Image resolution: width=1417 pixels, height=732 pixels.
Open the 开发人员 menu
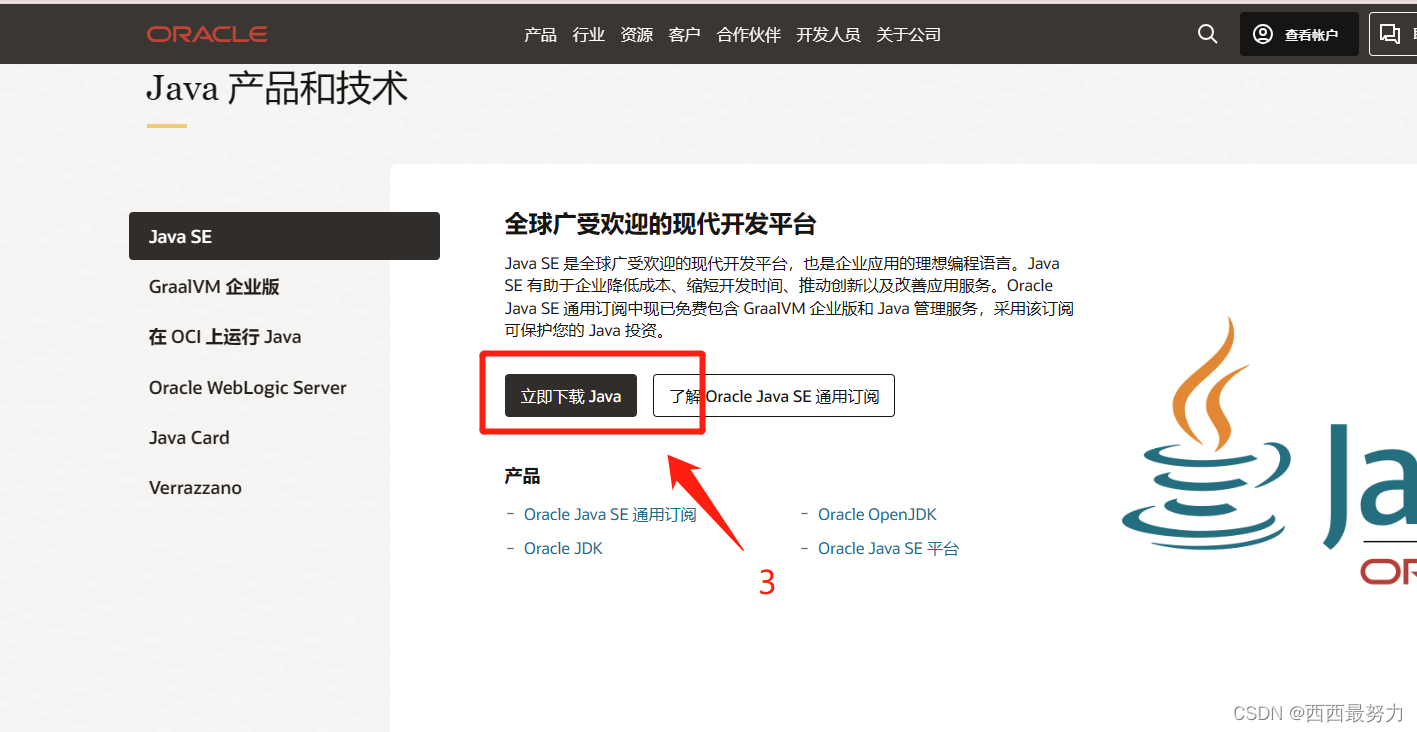tap(828, 34)
